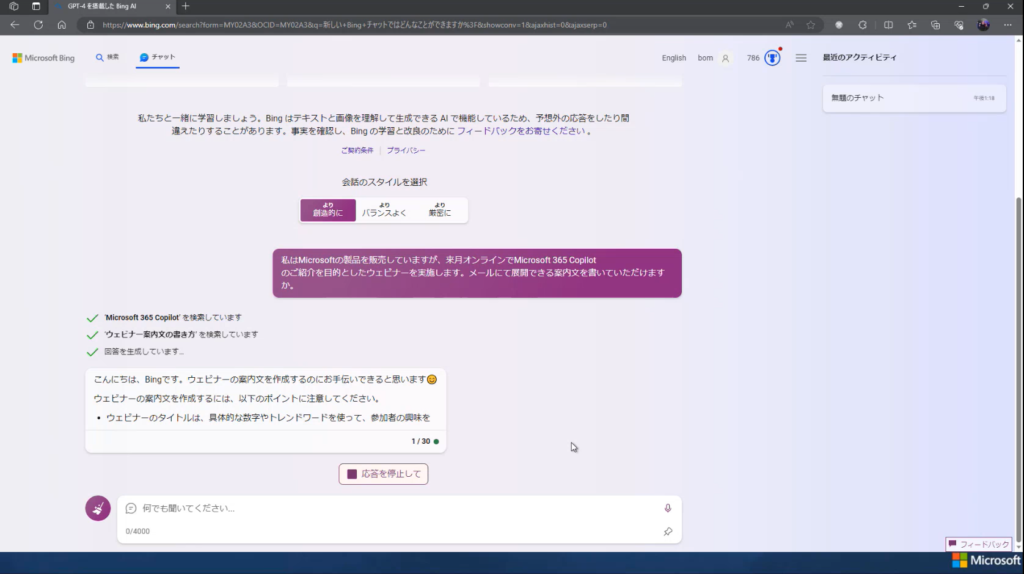Click the 回答を生成しています status line
The width and height of the screenshot is (1024, 574).
144,351
